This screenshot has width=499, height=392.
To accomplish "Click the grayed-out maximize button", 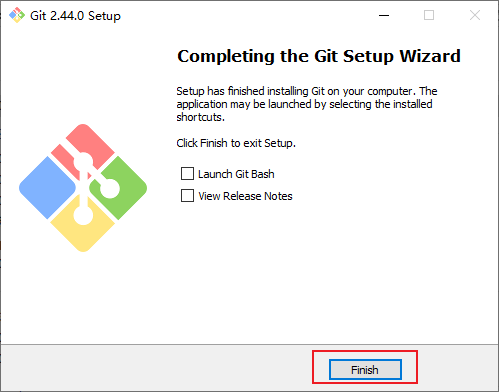I will click(429, 15).
